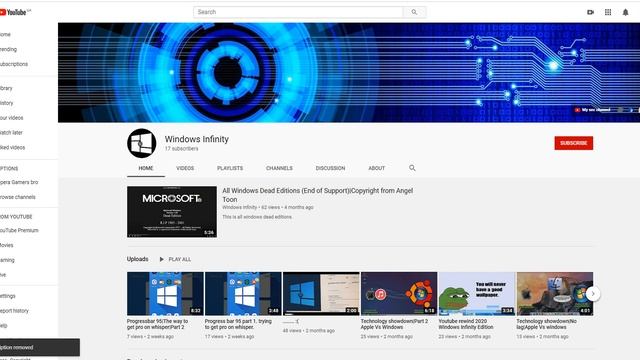Open the create video camera icon
The image size is (640, 360).
[x=590, y=12]
